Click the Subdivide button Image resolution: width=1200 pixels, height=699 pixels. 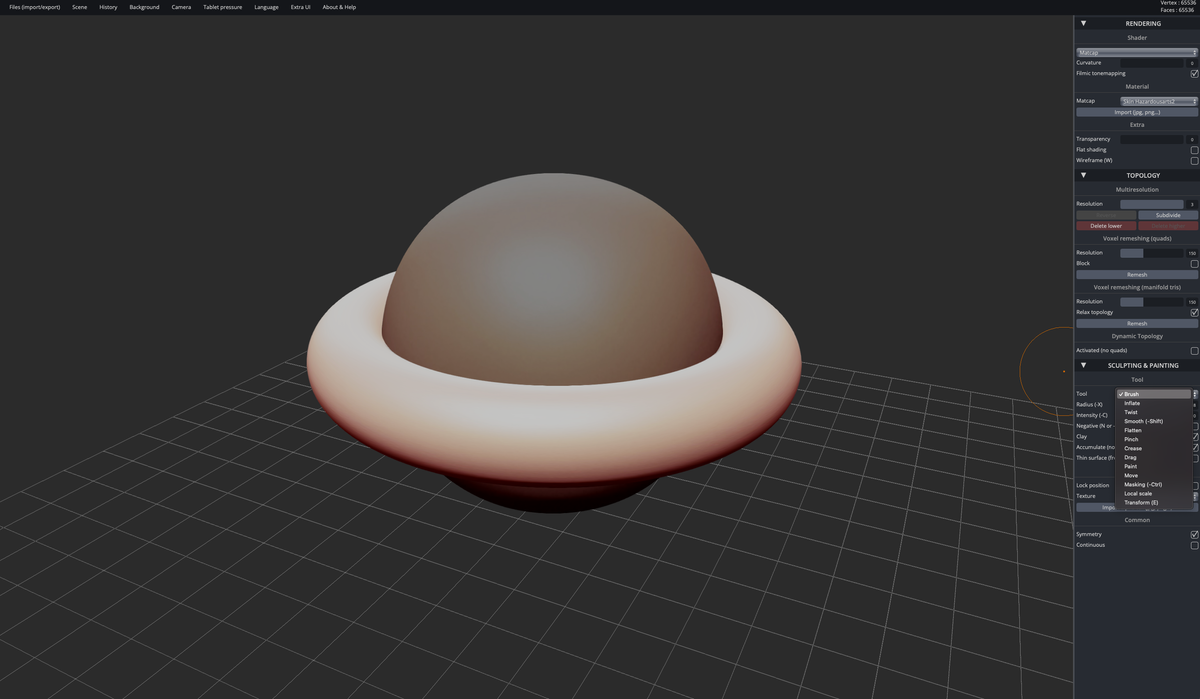(1166, 214)
